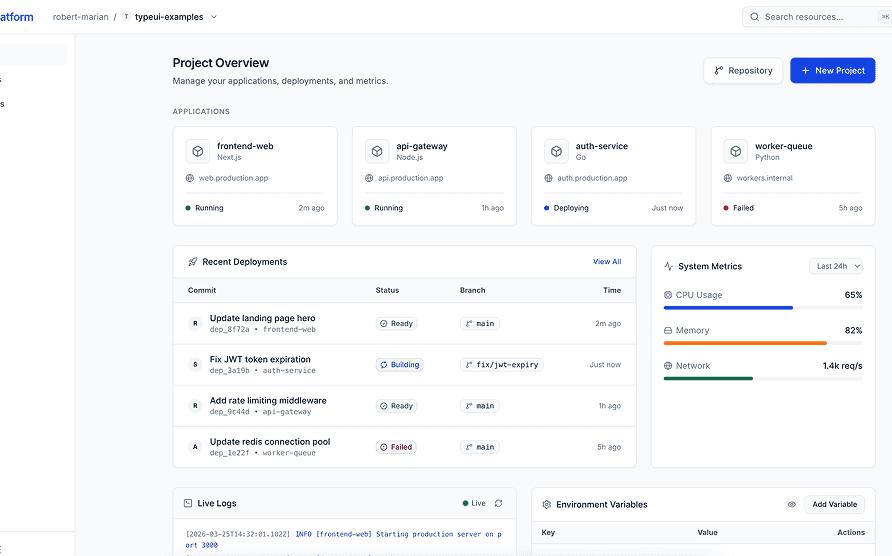The width and height of the screenshot is (892, 556).
Task: Click the CPU Usage progress bar
Action: pyautogui.click(x=763, y=308)
